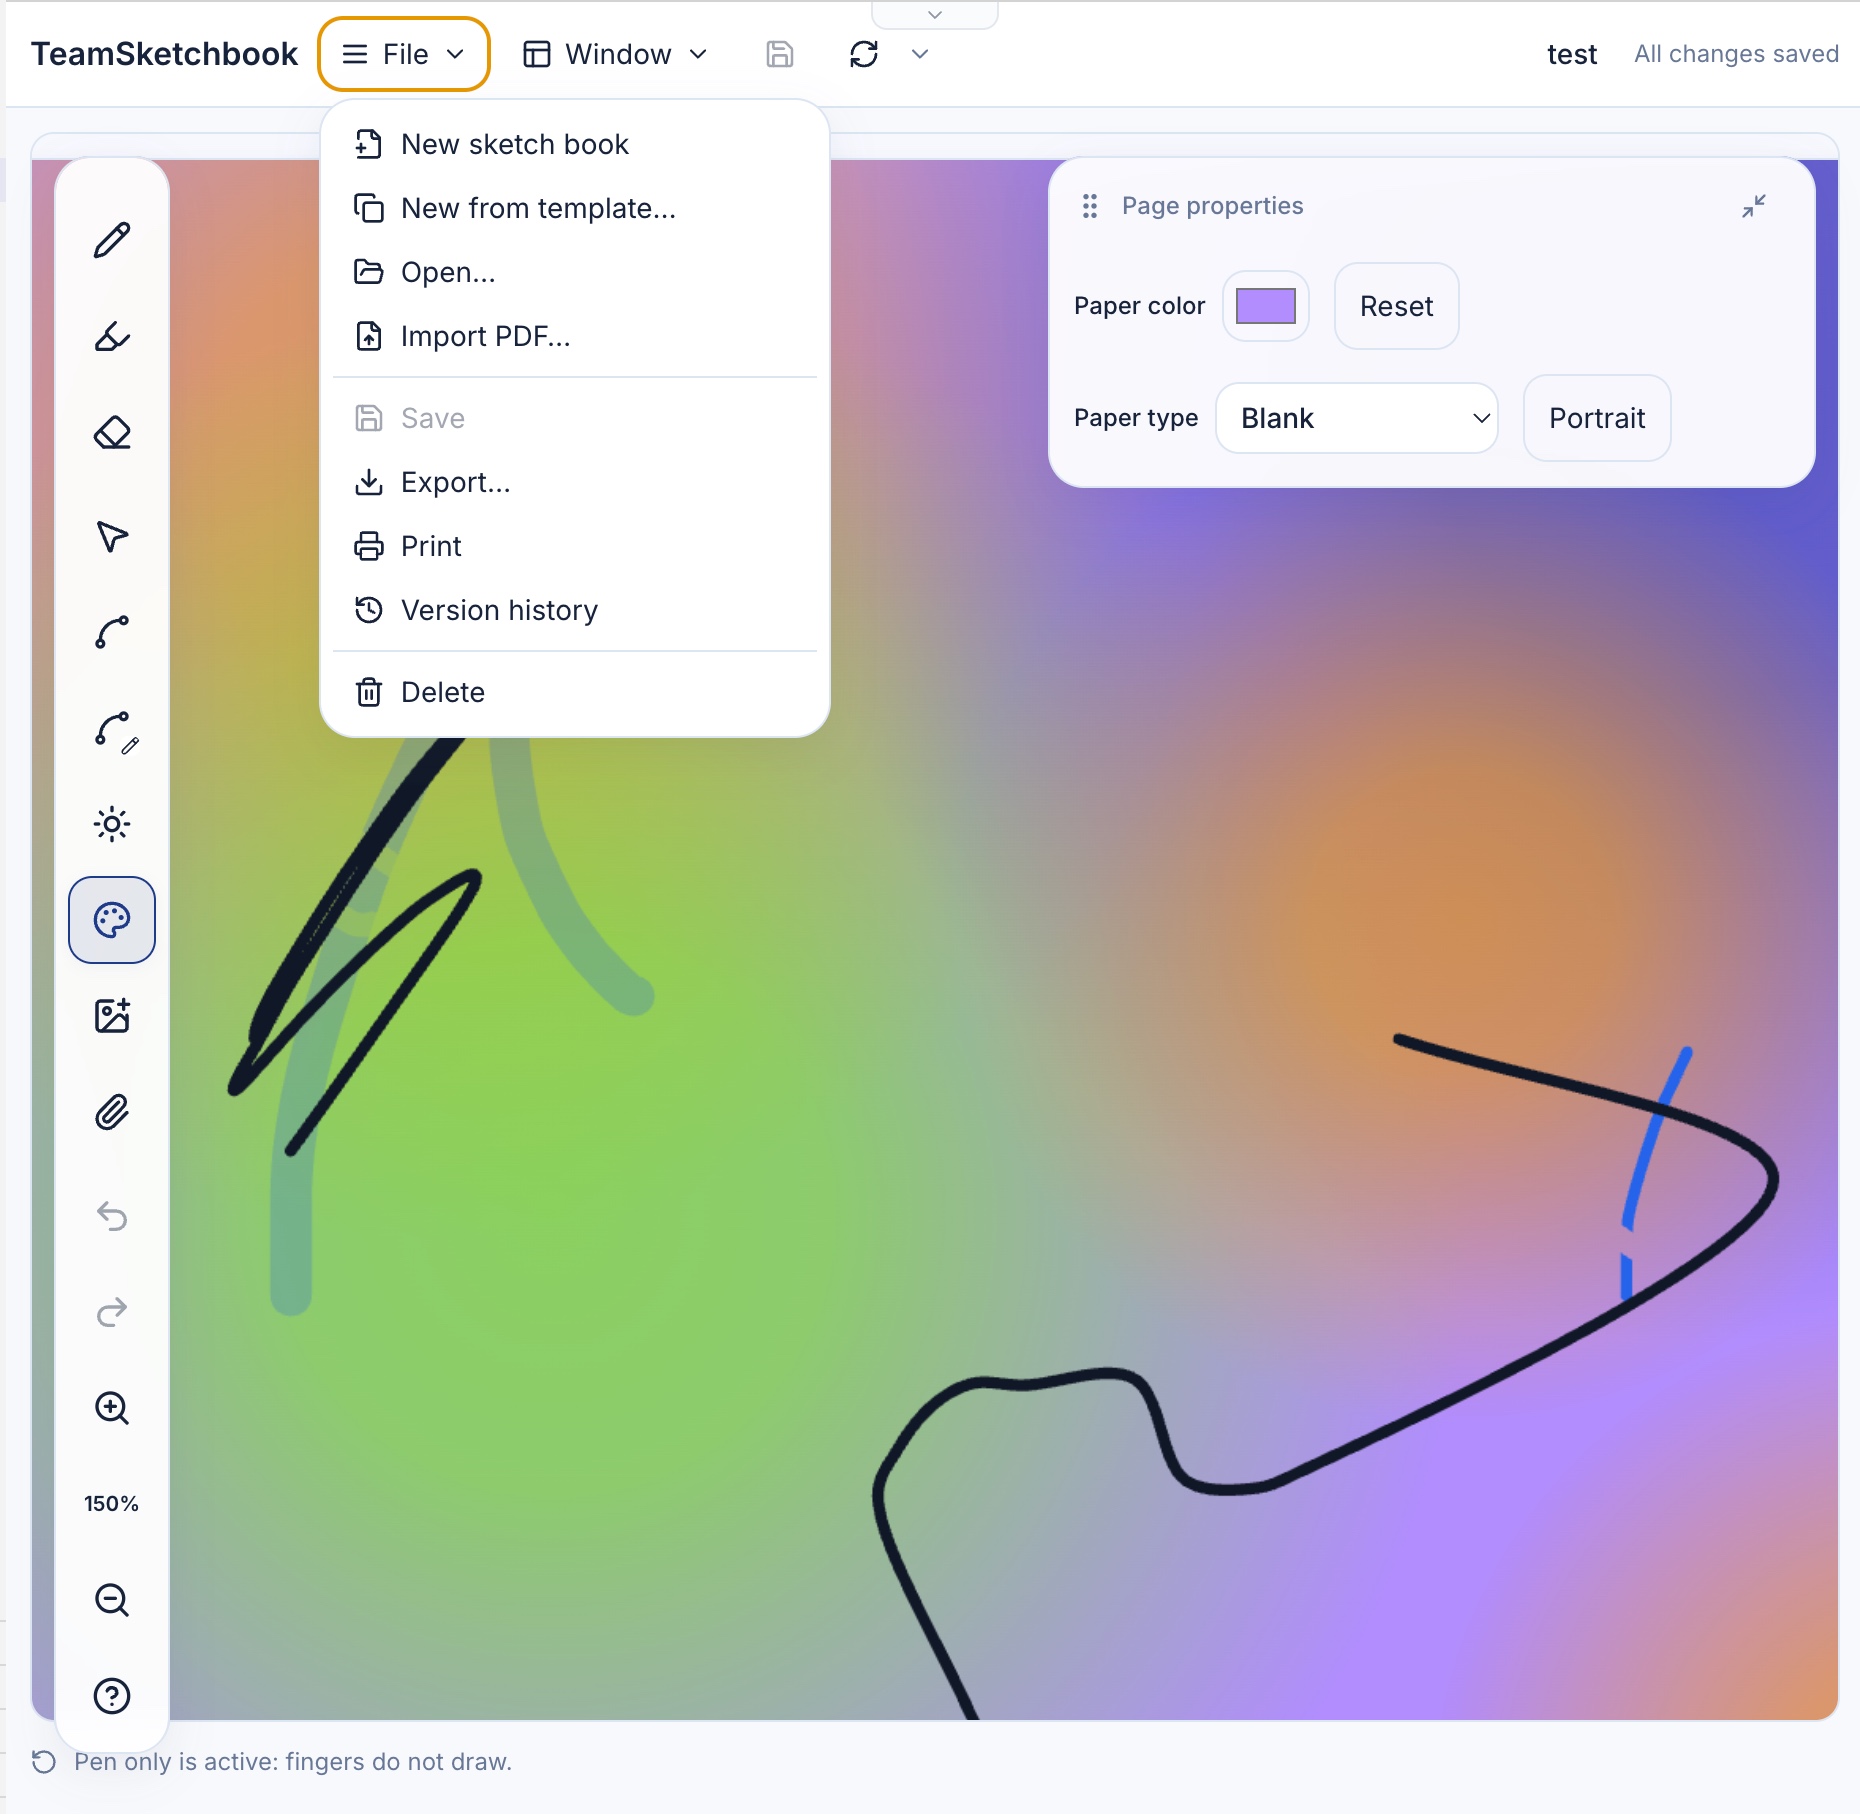This screenshot has width=1860, height=1814.
Task: Click the sketchbook title test
Action: [x=1572, y=54]
